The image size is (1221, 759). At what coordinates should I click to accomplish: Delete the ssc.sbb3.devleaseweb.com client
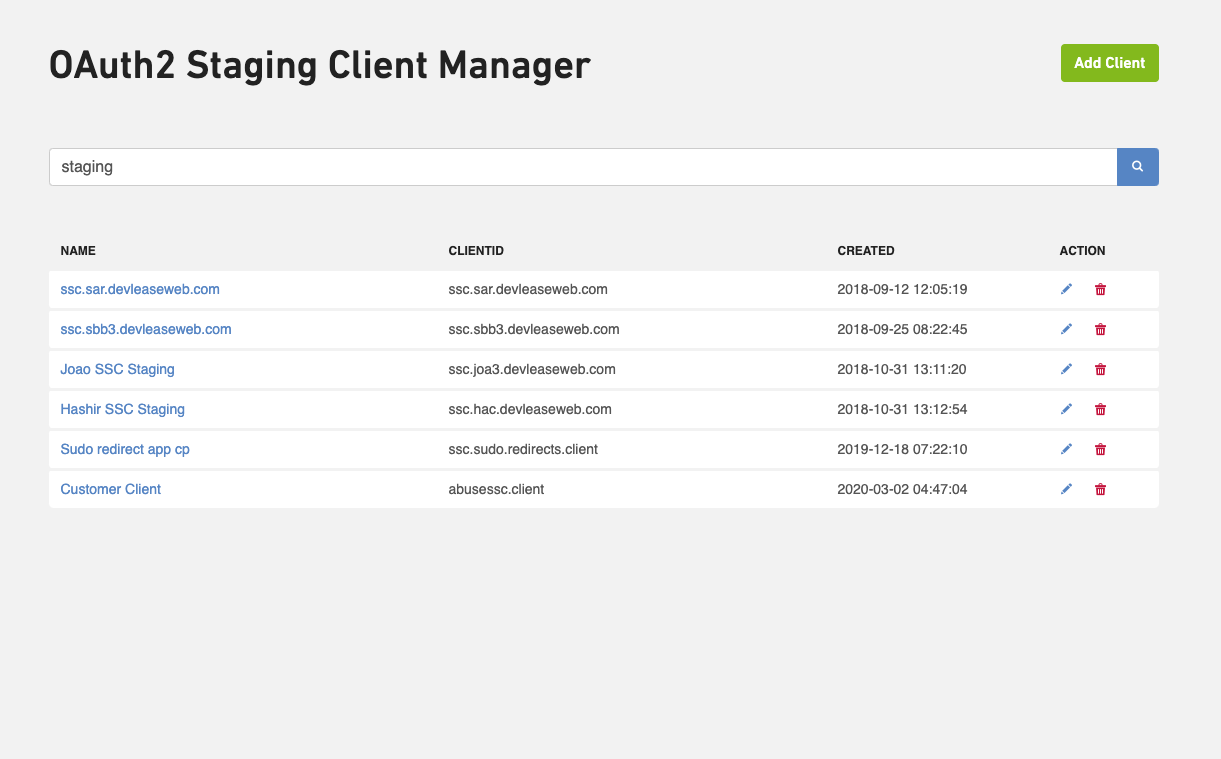[x=1100, y=329]
